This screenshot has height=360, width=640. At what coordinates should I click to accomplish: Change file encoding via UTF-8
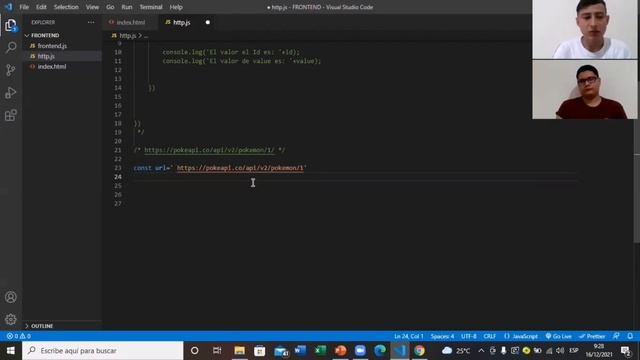click(x=469, y=336)
